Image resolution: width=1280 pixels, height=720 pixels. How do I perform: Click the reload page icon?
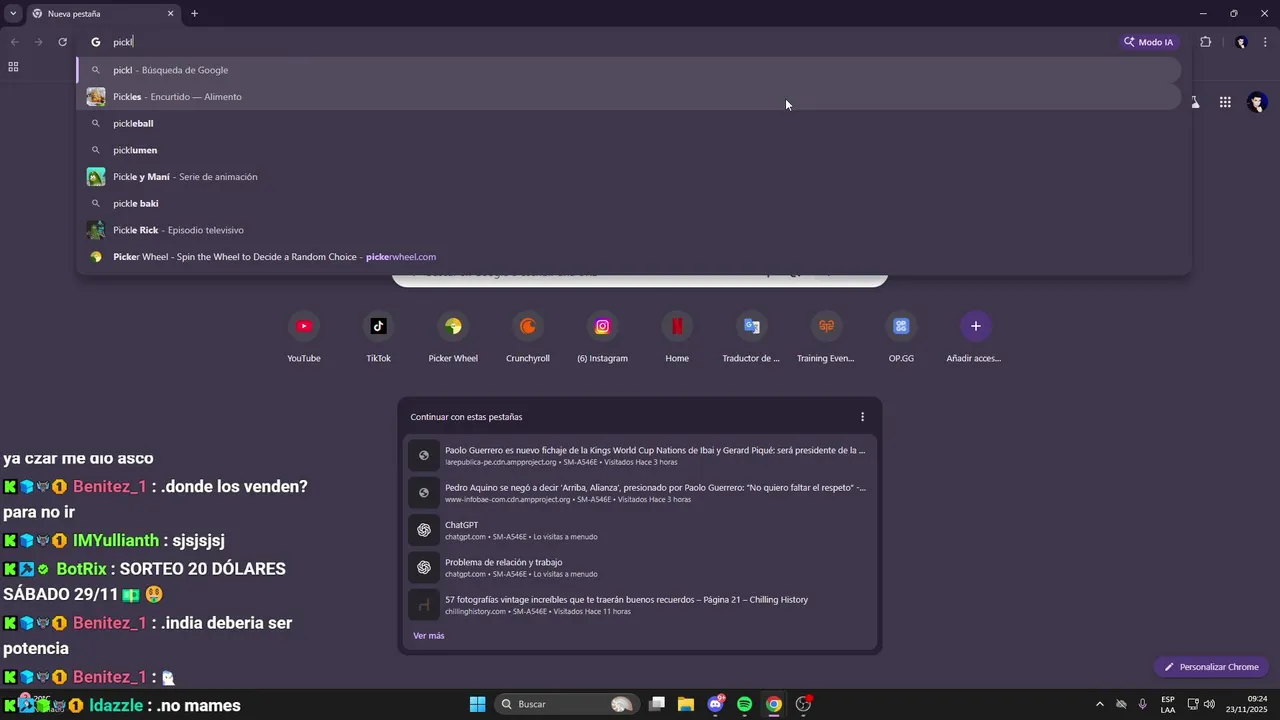[62, 42]
